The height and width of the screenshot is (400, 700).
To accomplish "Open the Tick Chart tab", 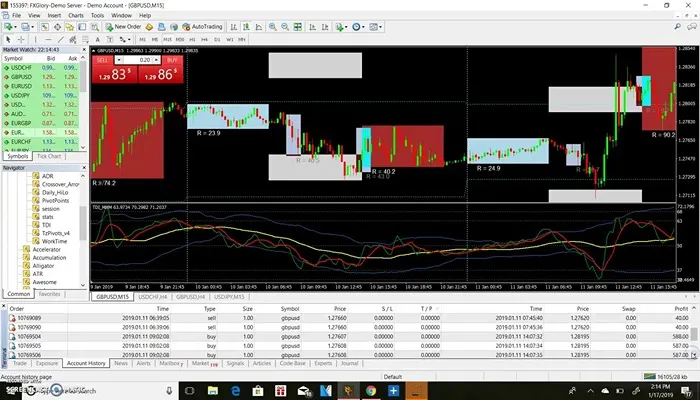I will (49, 156).
